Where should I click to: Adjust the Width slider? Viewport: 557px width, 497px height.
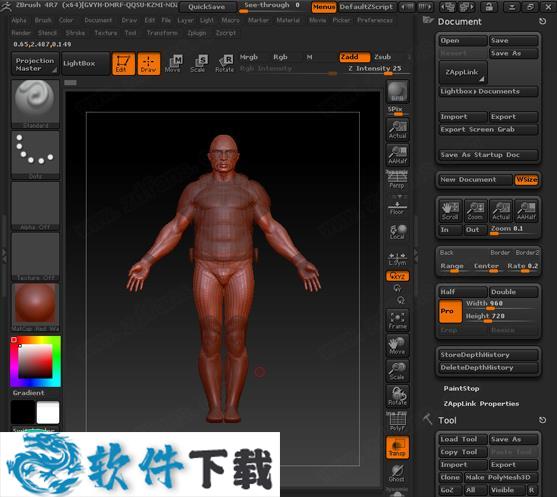pyautogui.click(x=501, y=304)
